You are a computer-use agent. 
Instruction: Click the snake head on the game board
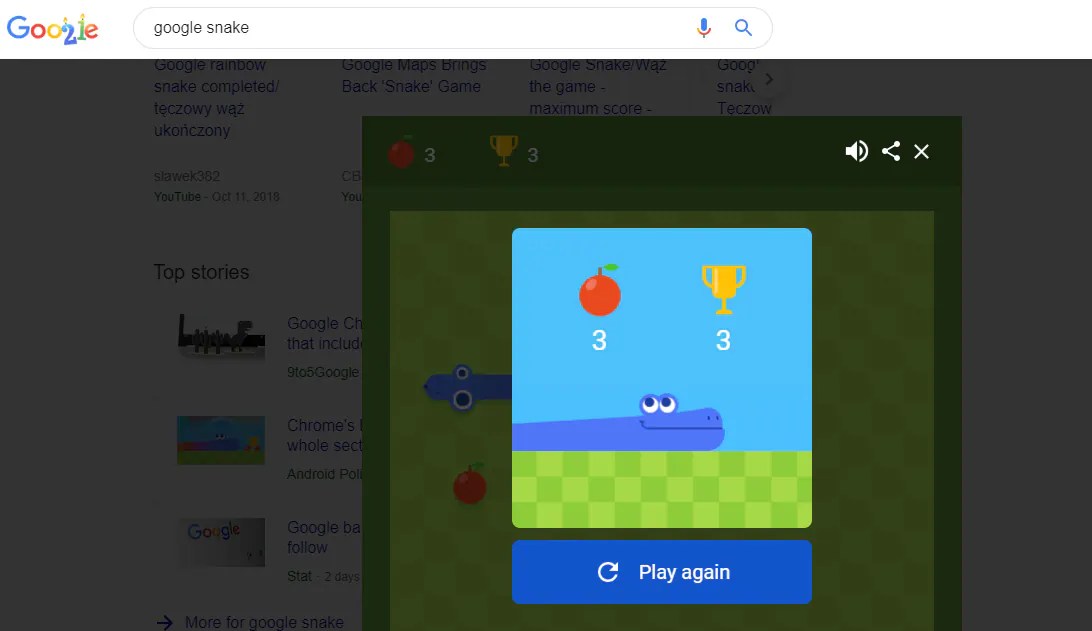(460, 387)
